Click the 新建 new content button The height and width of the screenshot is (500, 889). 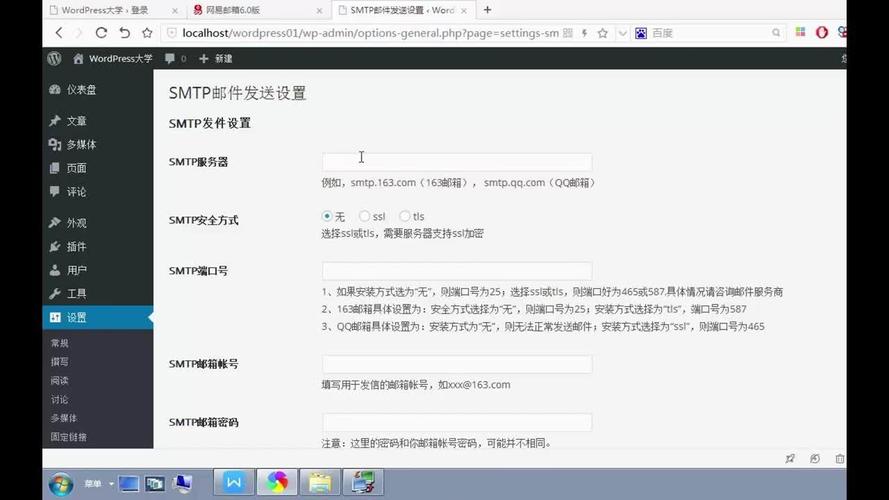coord(216,58)
